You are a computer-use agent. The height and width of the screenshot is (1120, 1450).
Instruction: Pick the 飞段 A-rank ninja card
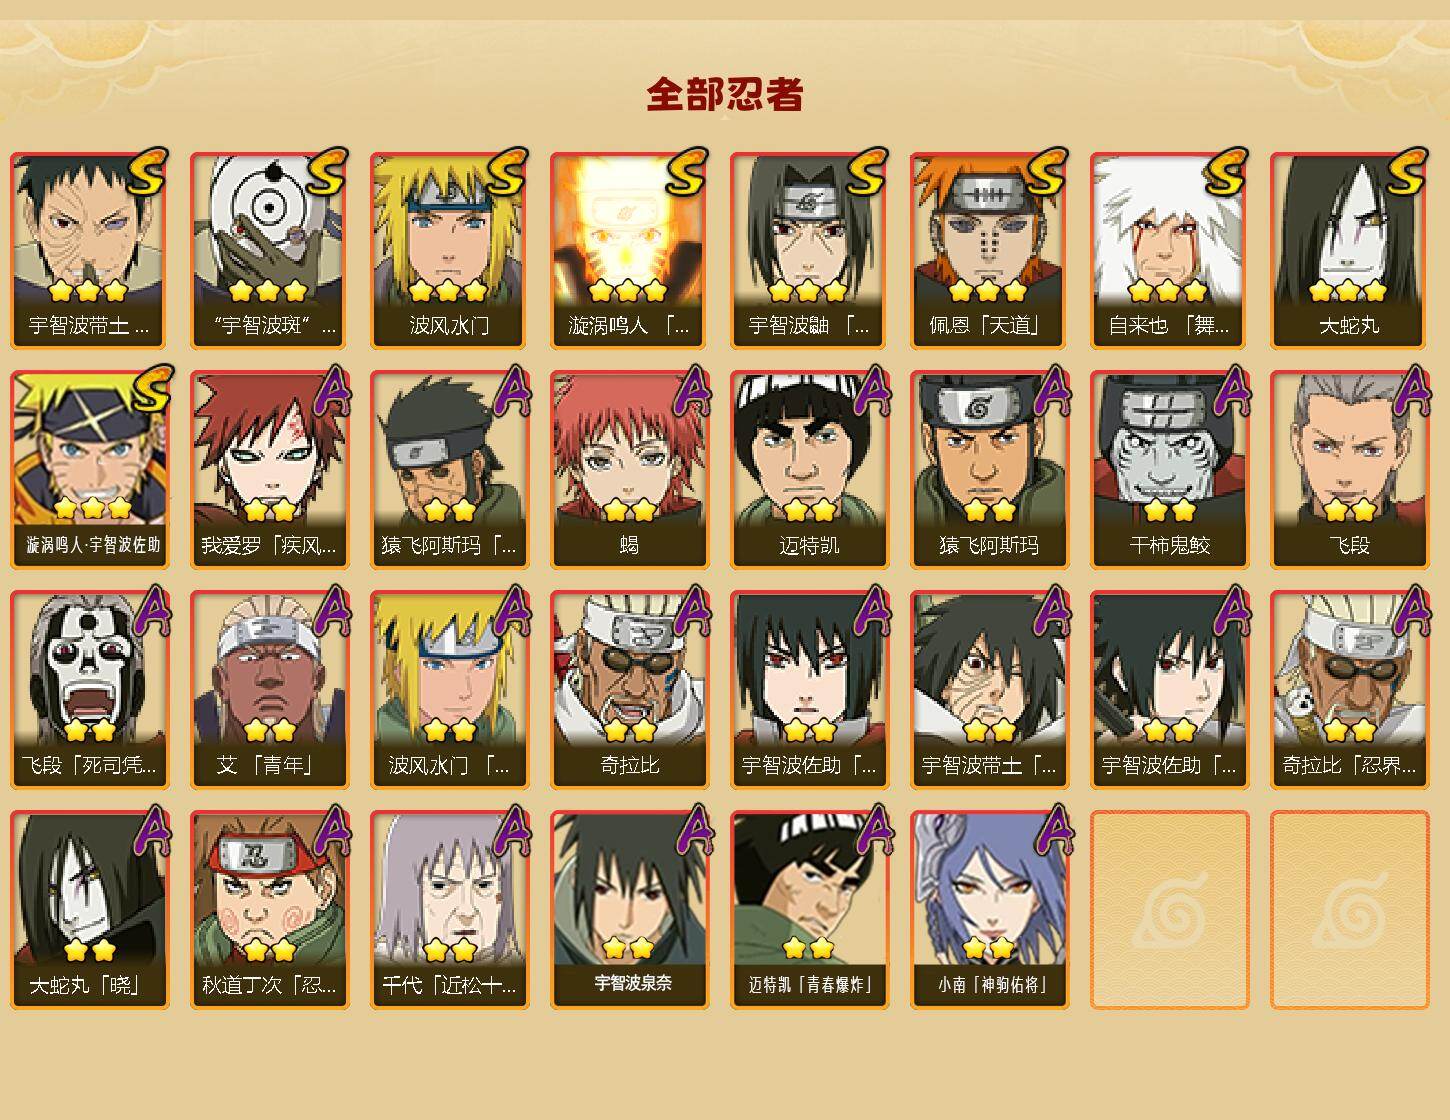(x=1349, y=470)
